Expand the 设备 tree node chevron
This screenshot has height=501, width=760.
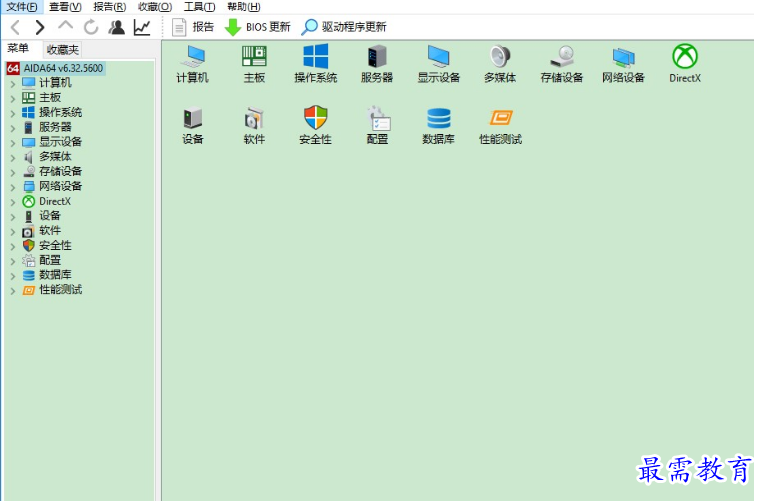pyautogui.click(x=13, y=217)
